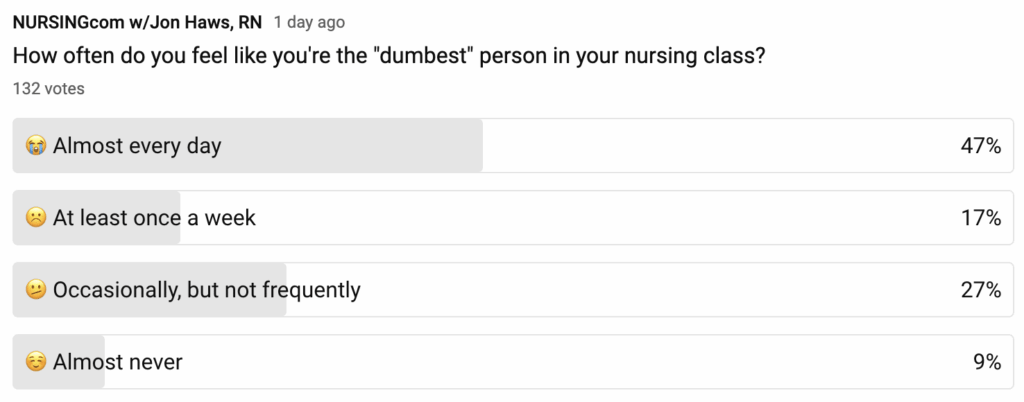Click the 27% result percentage
This screenshot has width=1024, height=402.
coord(980,290)
